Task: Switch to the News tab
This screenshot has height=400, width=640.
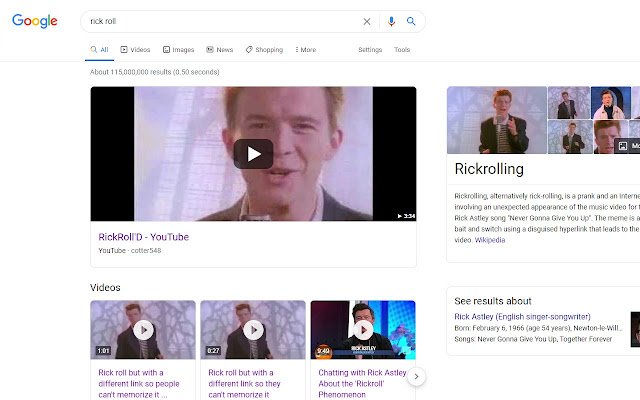Action: point(220,50)
